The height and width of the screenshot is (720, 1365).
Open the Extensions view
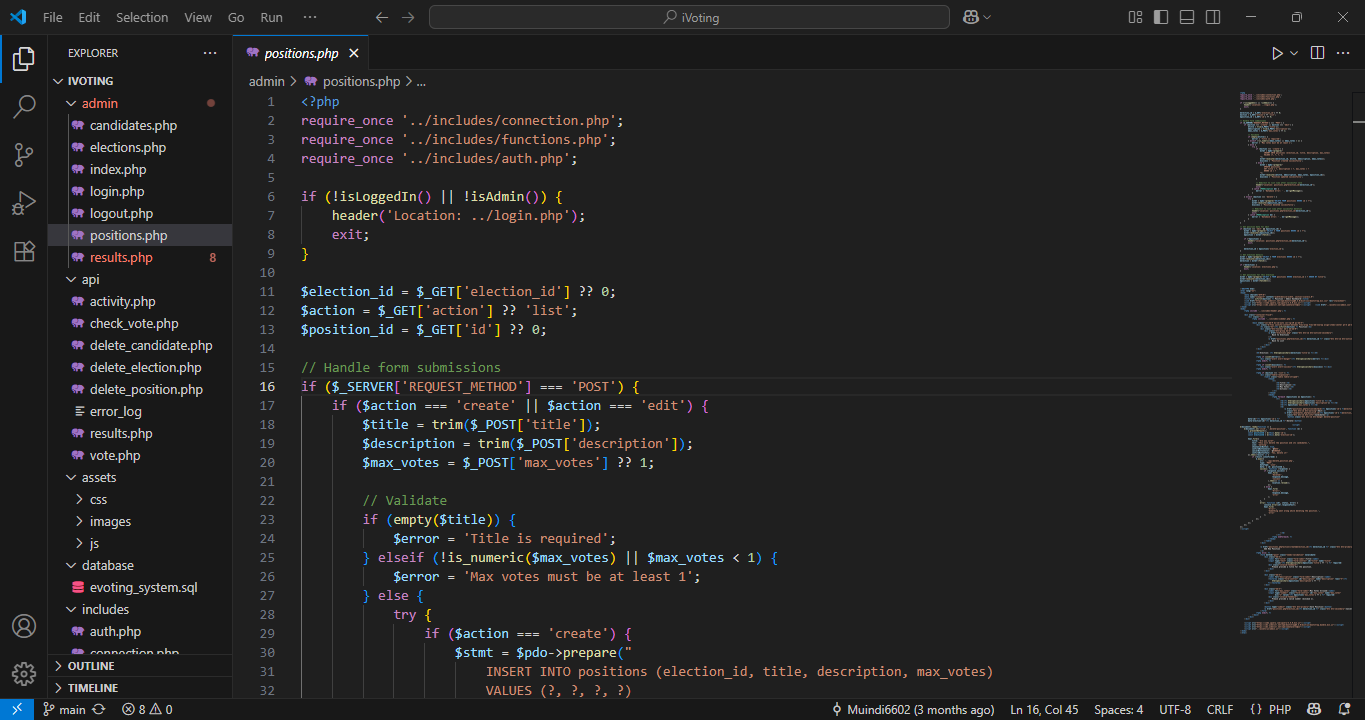click(x=24, y=251)
